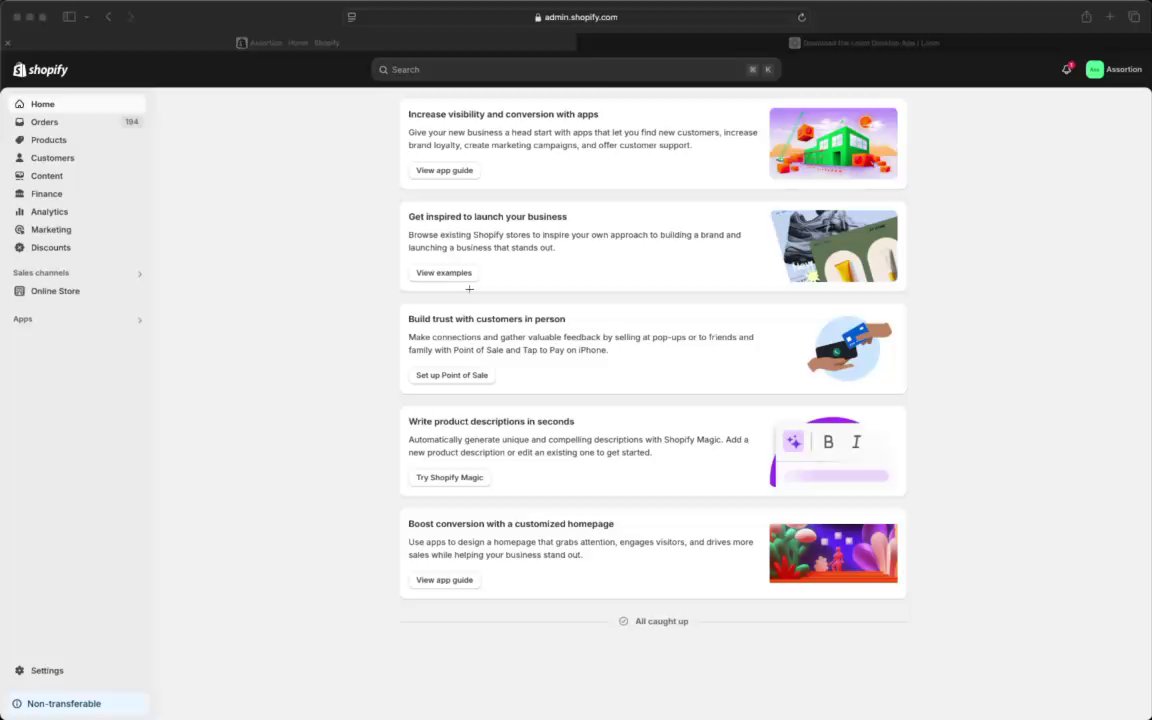Click the sneaker store examples illustration
The width and height of the screenshot is (1152, 720).
pyautogui.click(x=833, y=246)
